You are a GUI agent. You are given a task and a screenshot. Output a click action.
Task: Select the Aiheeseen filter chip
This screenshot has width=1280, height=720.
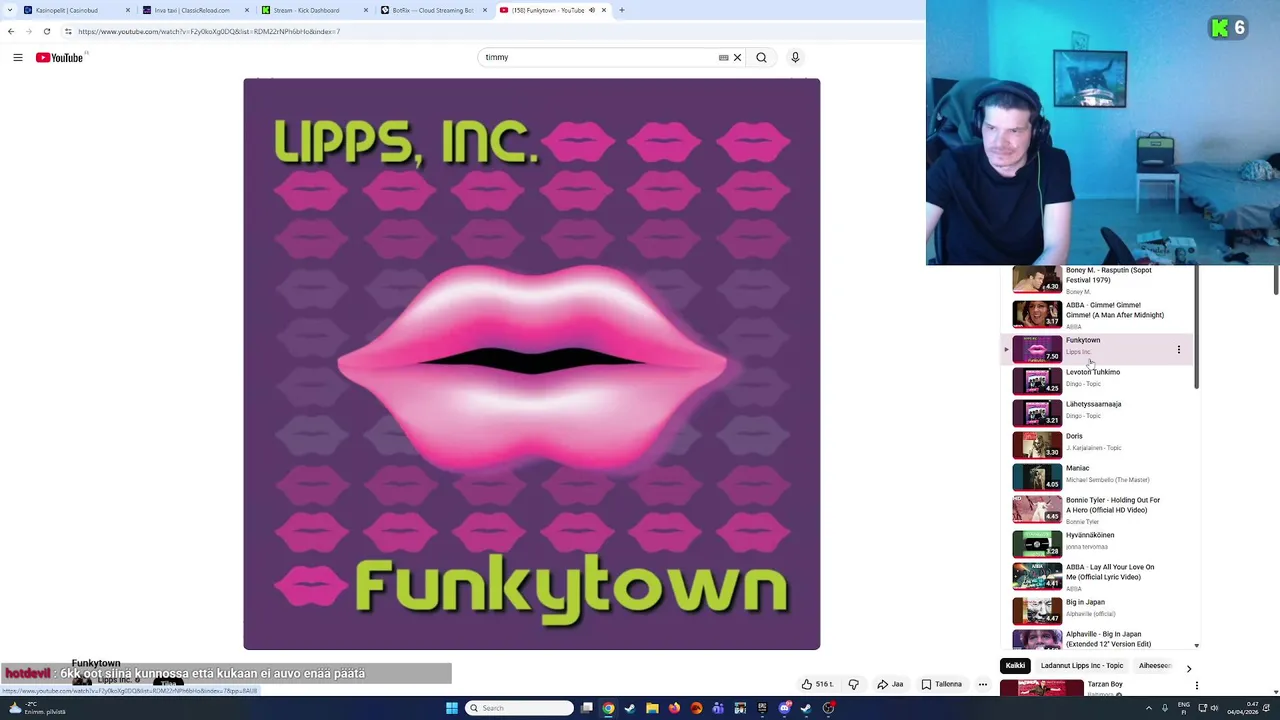1155,666
